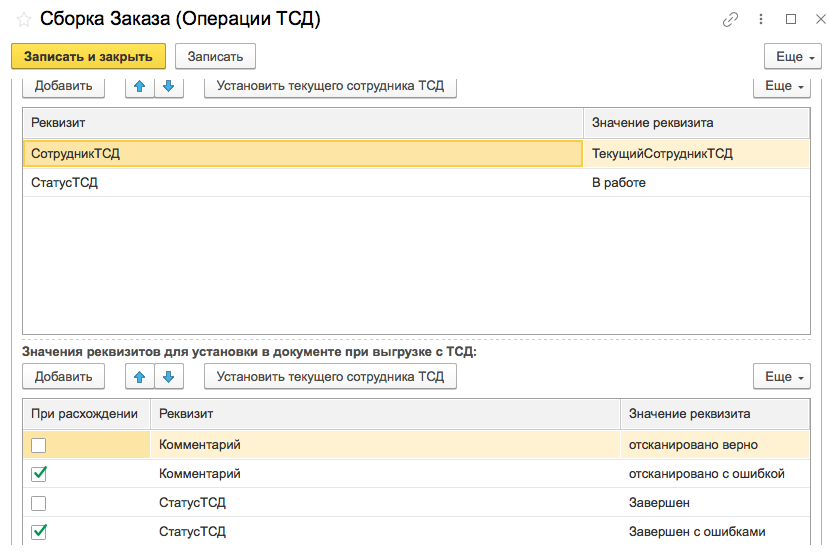Click Реквизит column header in lower table
This screenshot has width=827, height=556.
click(x=386, y=414)
